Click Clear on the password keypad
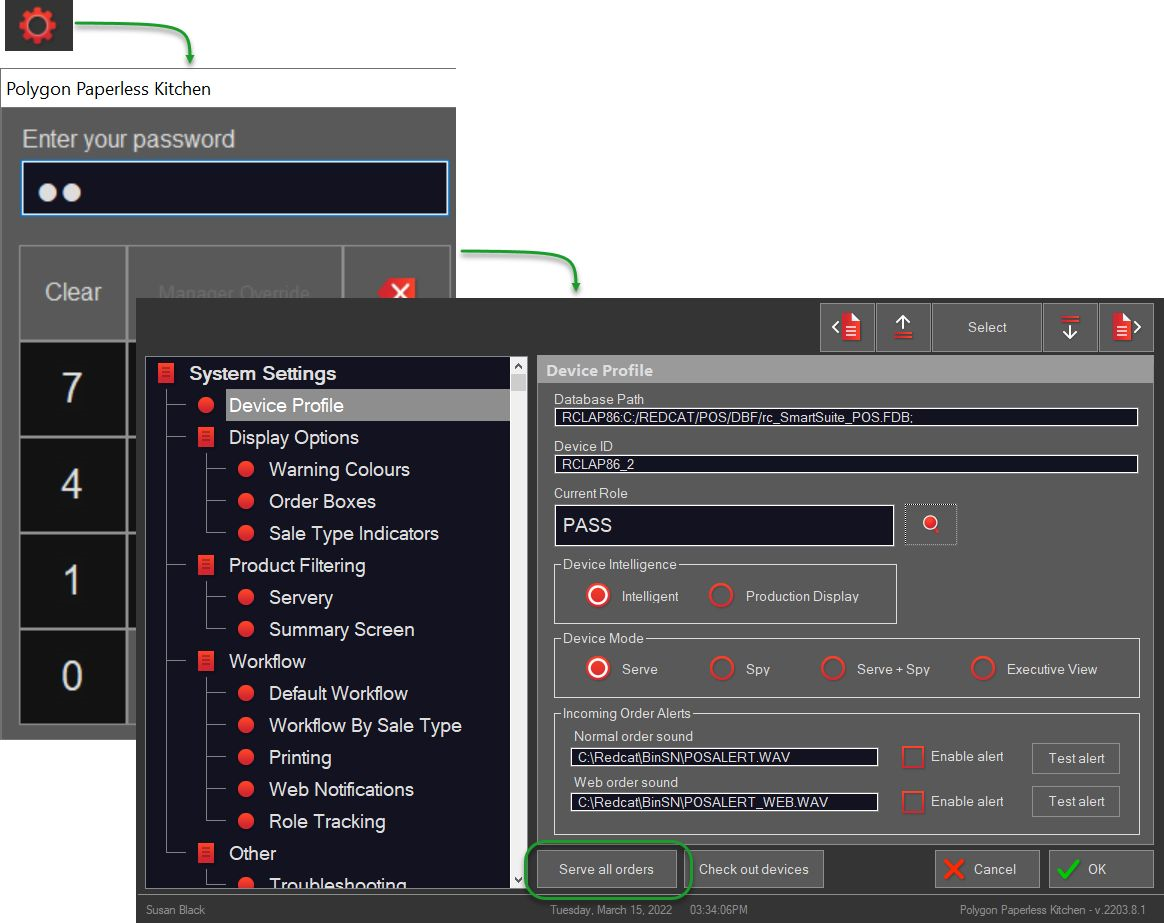1164x923 pixels. click(x=73, y=292)
